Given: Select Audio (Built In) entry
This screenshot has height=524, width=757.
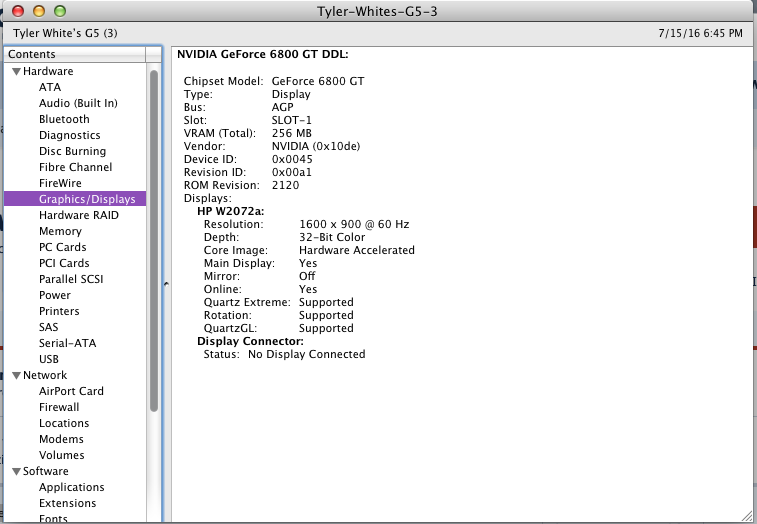Looking at the screenshot, I should click(x=78, y=103).
